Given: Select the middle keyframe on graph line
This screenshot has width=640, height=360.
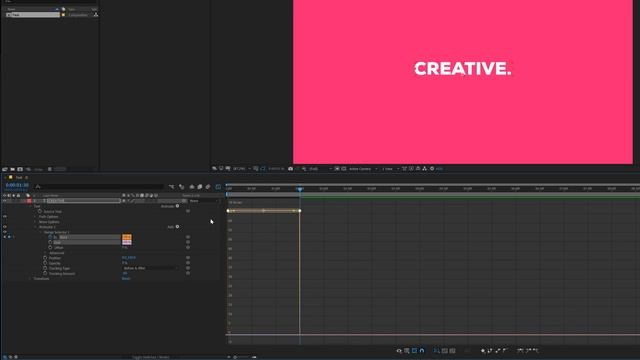Looking at the screenshot, I should 264,211.
